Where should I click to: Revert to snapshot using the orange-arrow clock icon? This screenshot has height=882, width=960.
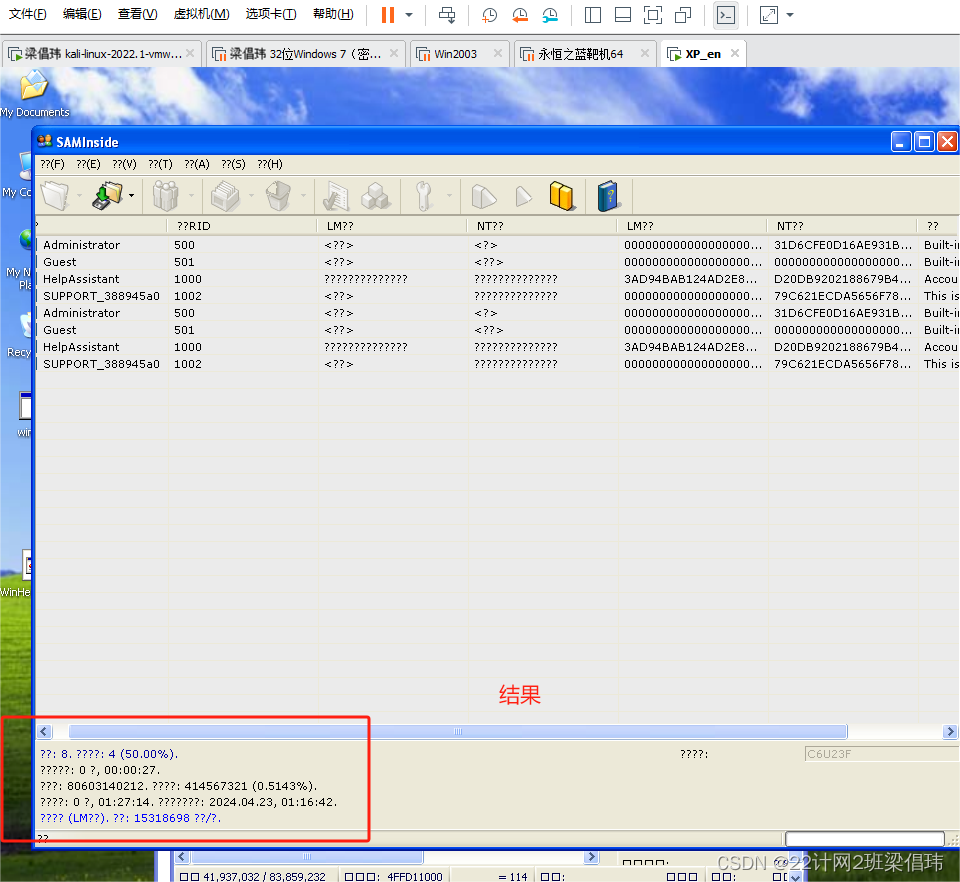click(x=520, y=15)
